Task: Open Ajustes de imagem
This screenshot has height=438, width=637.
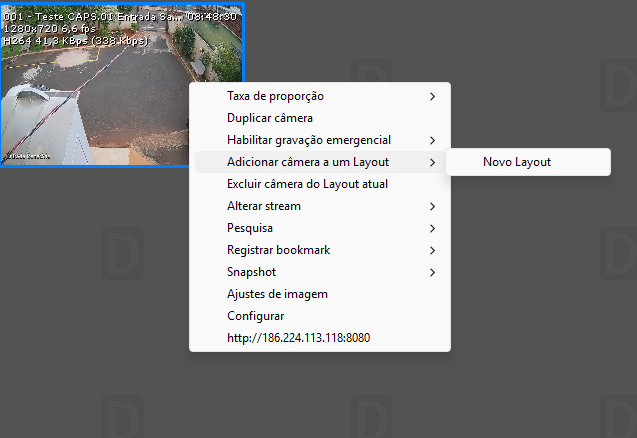Action: pyautogui.click(x=277, y=294)
